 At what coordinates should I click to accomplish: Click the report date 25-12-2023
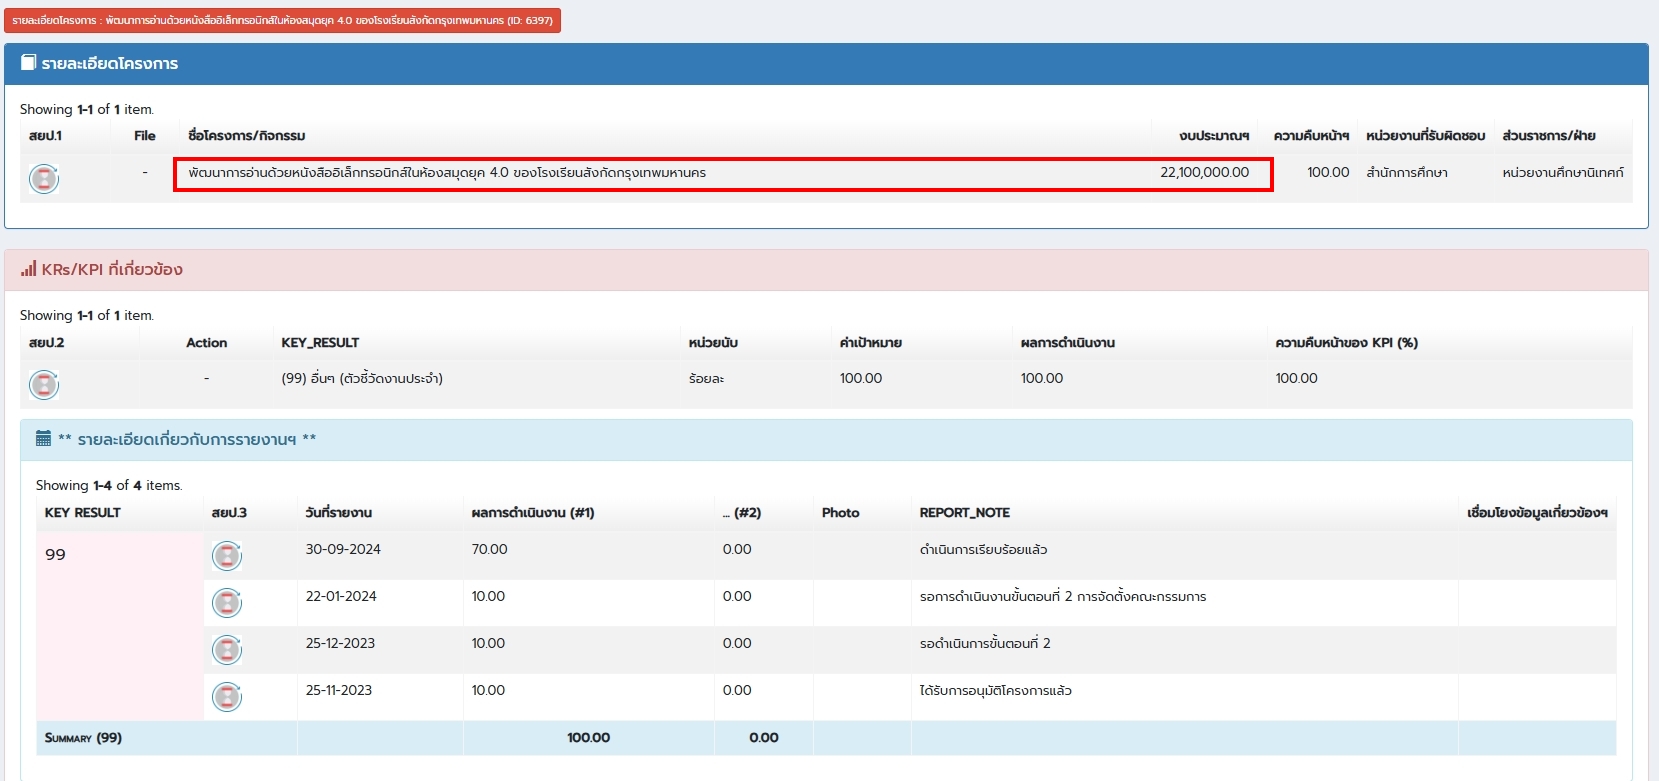[x=340, y=644]
